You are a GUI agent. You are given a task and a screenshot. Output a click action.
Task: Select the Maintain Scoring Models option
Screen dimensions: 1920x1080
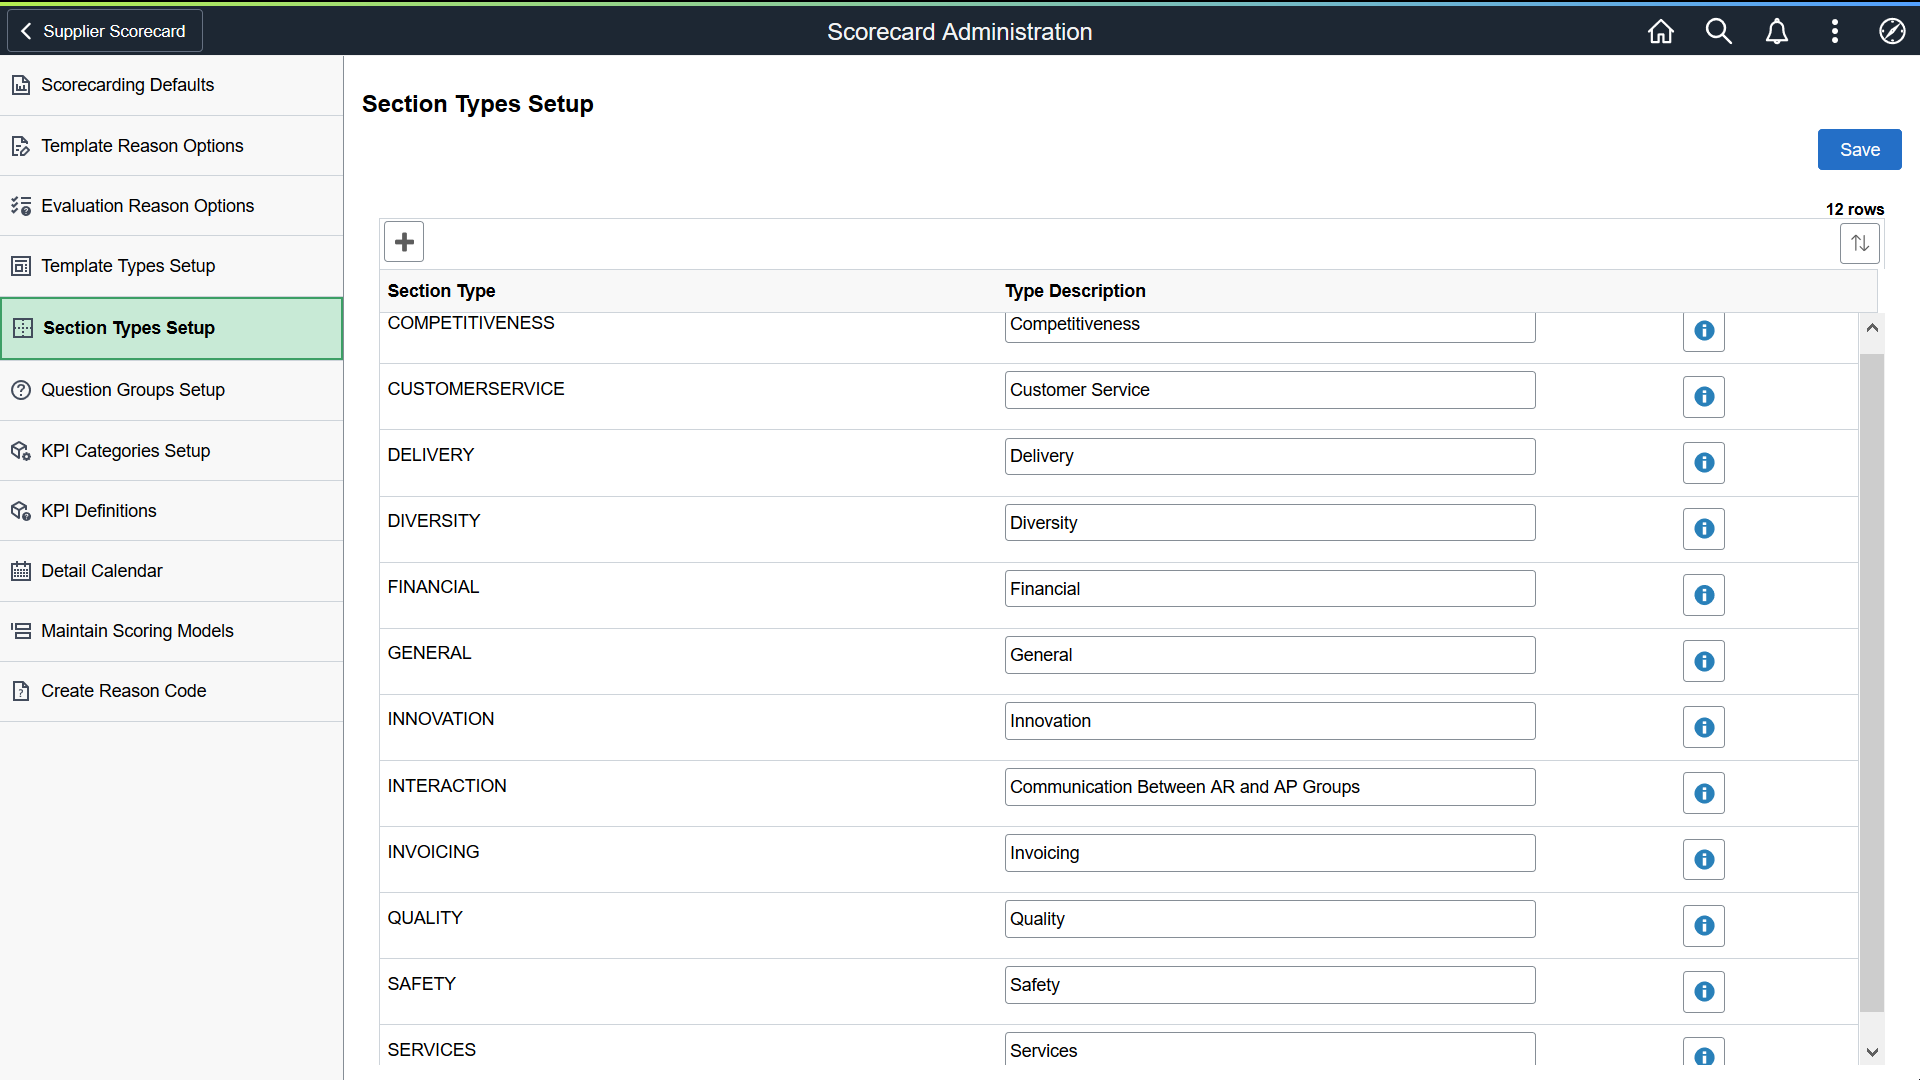tap(137, 630)
